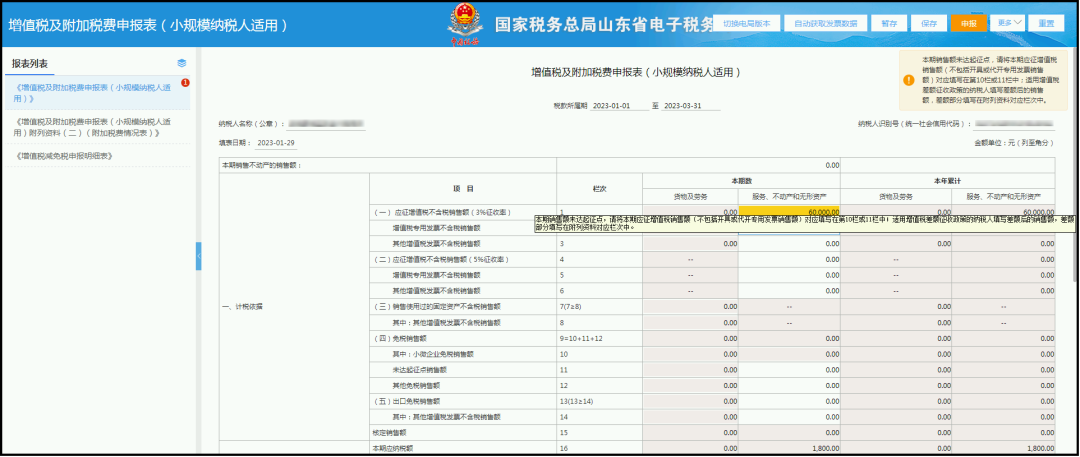Click 应征增值税不含税销售额（3%征收率） label
Screen dimensions: 1080x457
point(444,212)
